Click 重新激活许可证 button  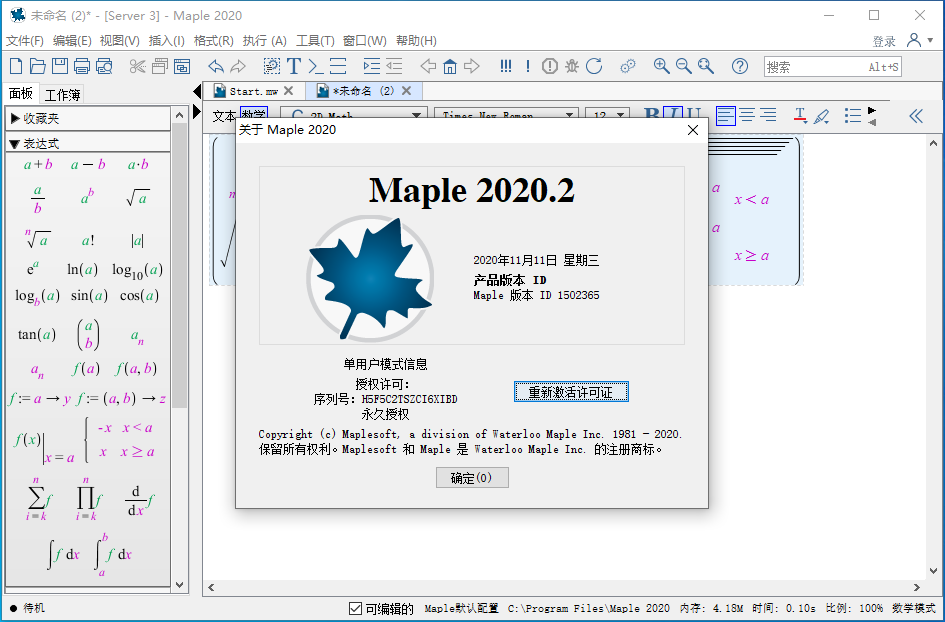tap(571, 392)
